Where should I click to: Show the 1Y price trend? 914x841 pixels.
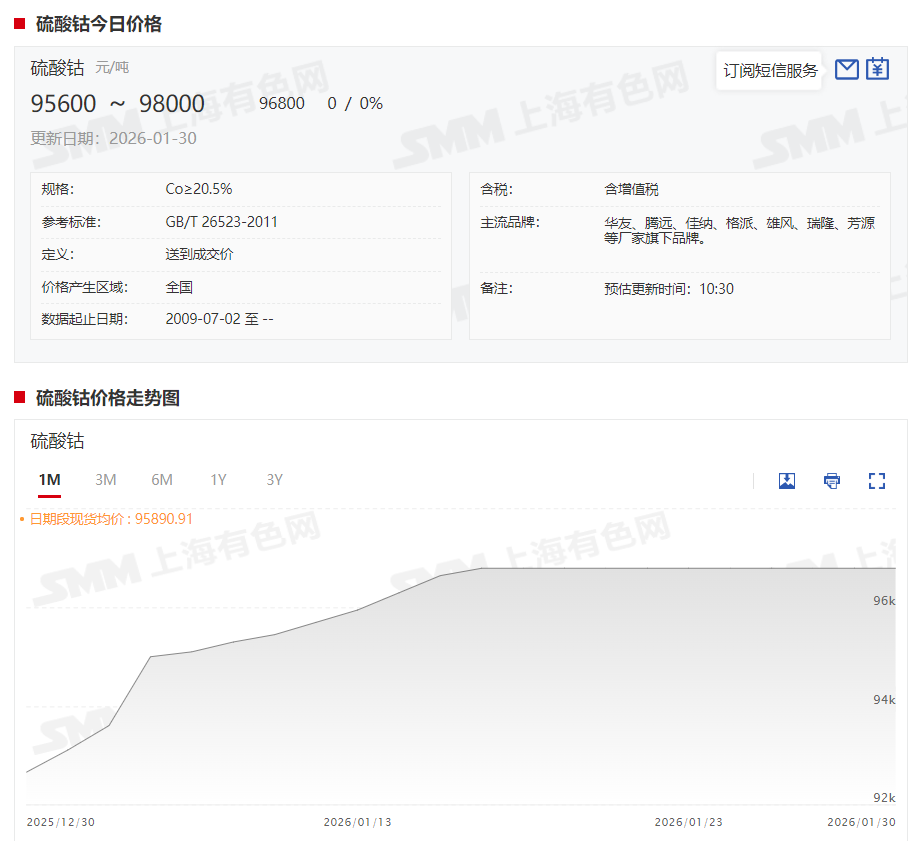tap(218, 480)
